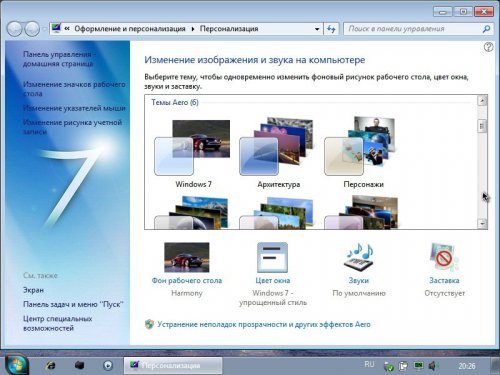Click the clock showing 20:26

click(467, 366)
